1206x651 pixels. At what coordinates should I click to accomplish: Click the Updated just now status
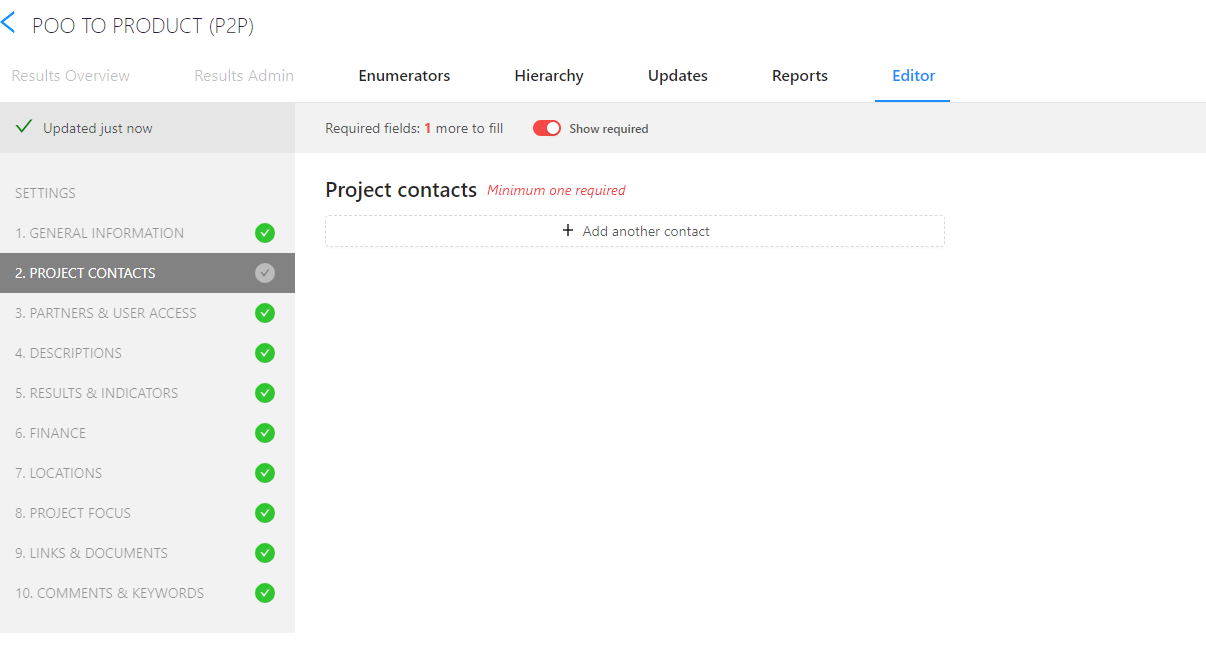click(x=98, y=128)
